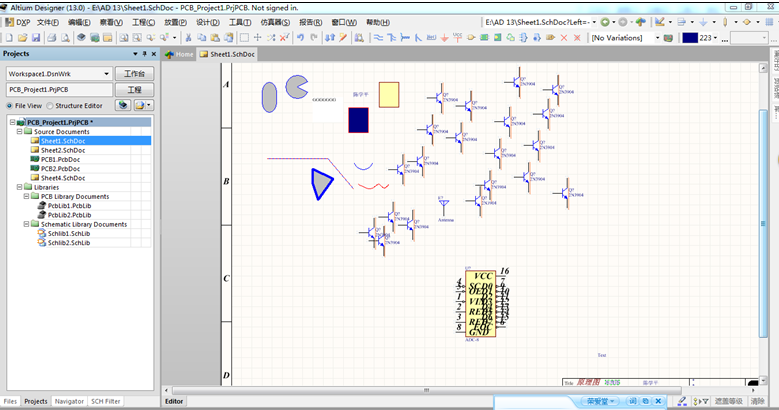This screenshot has height=410, width=779.
Task: Place a VCC power port
Action: [456, 38]
